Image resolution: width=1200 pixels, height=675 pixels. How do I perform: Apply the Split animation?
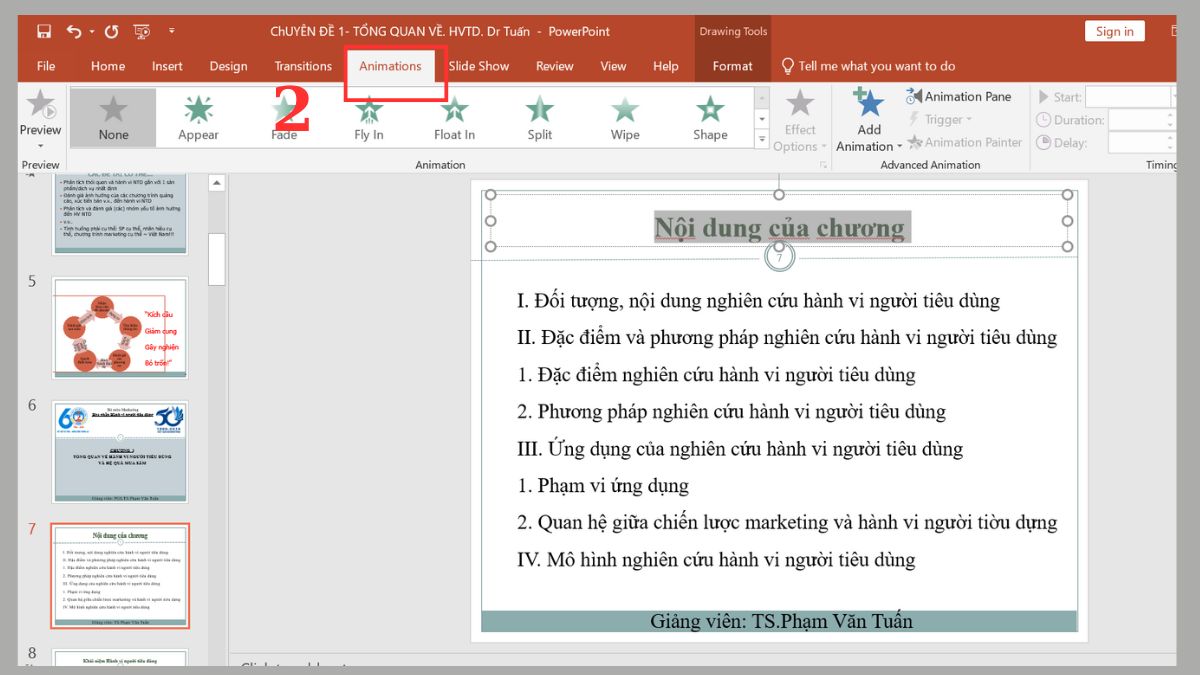pos(538,115)
